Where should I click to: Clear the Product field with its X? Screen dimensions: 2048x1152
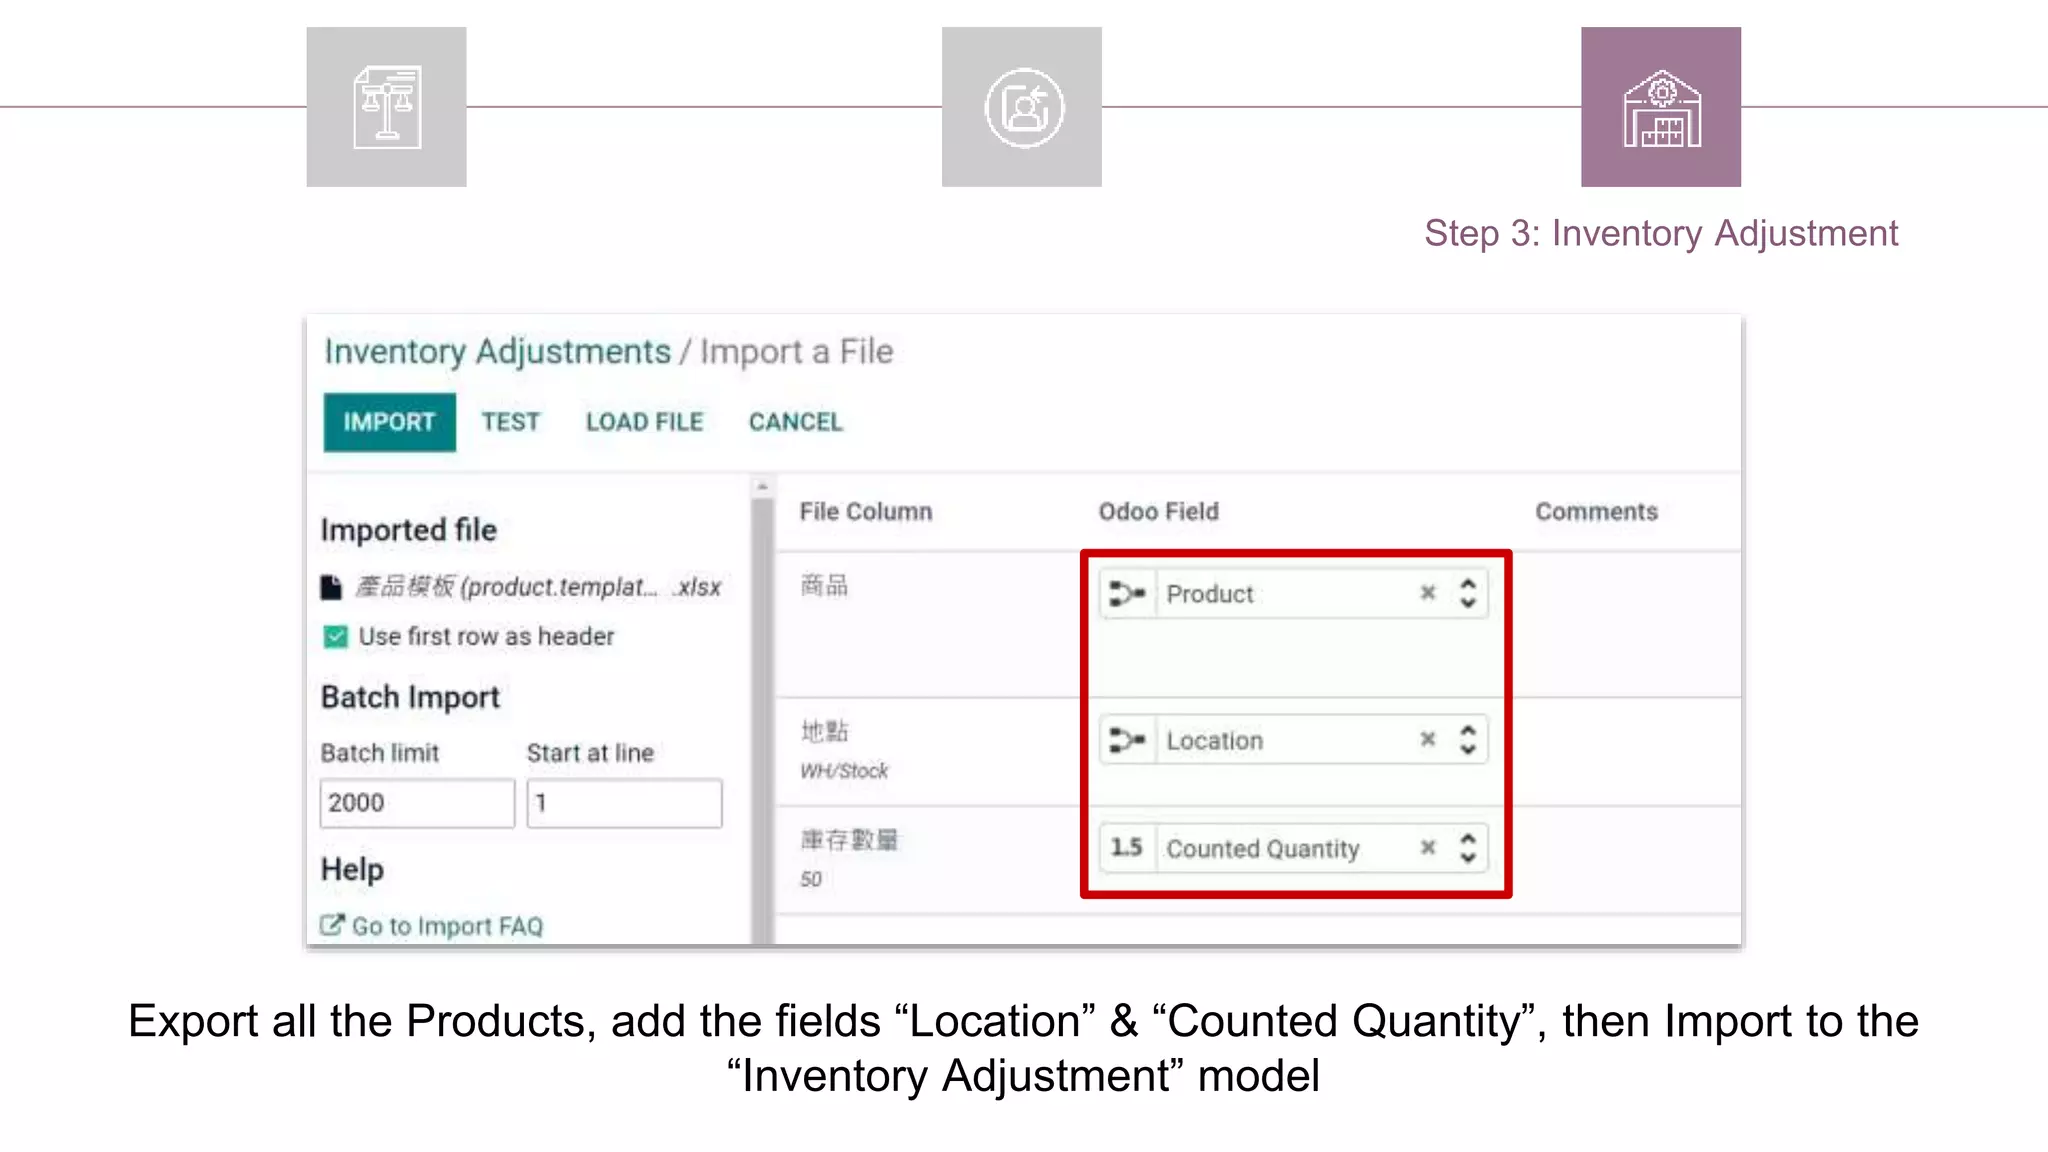tap(1428, 593)
